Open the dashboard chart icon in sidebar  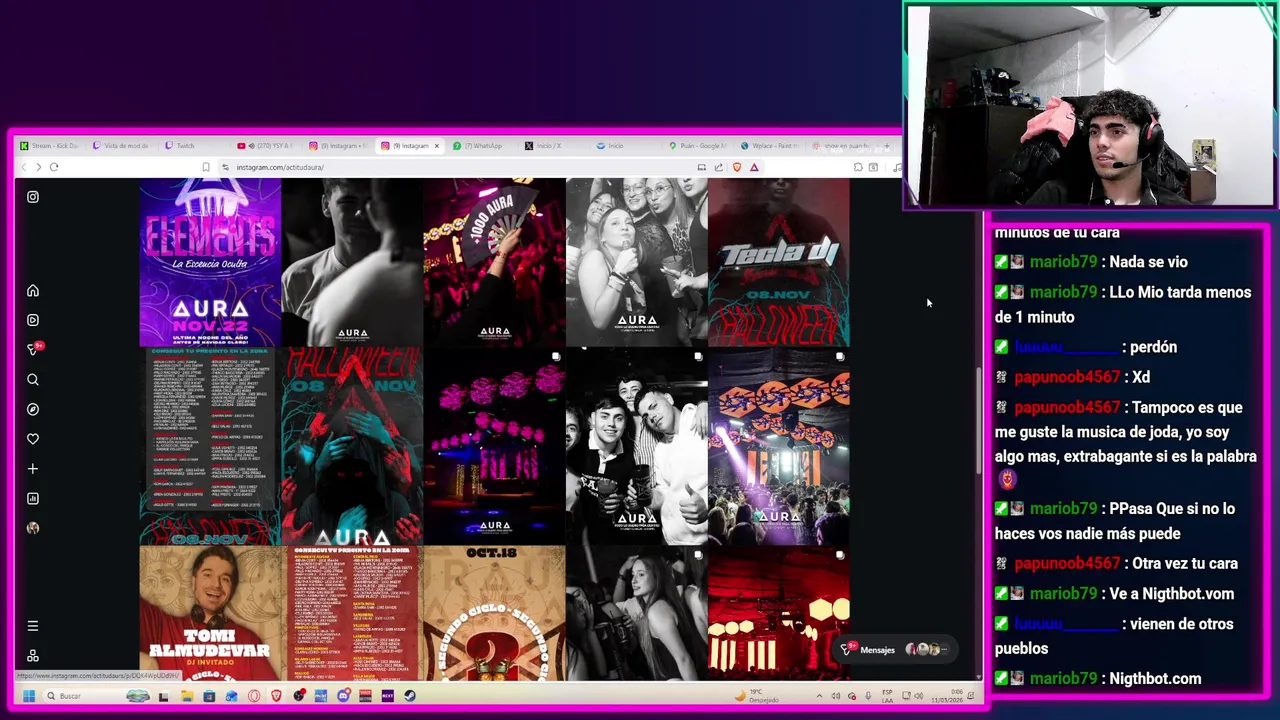pos(33,498)
